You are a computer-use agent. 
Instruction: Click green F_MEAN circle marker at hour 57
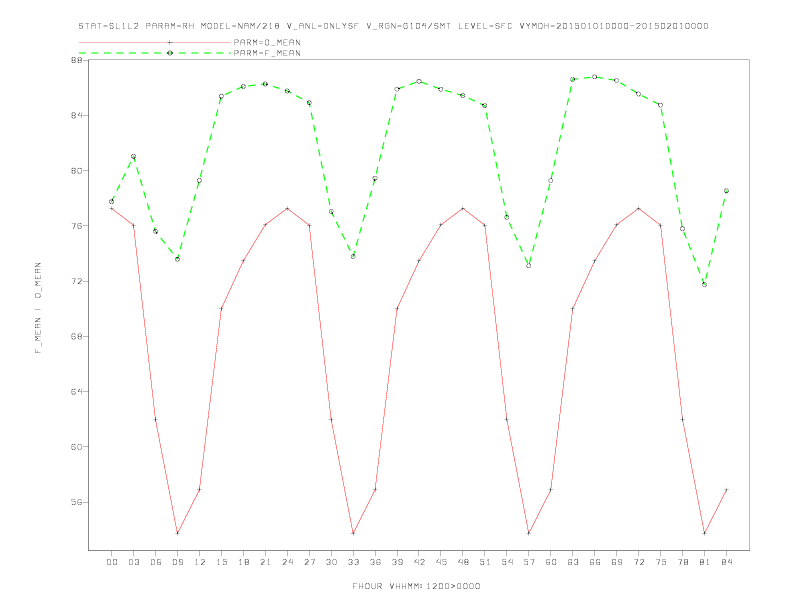(529, 266)
